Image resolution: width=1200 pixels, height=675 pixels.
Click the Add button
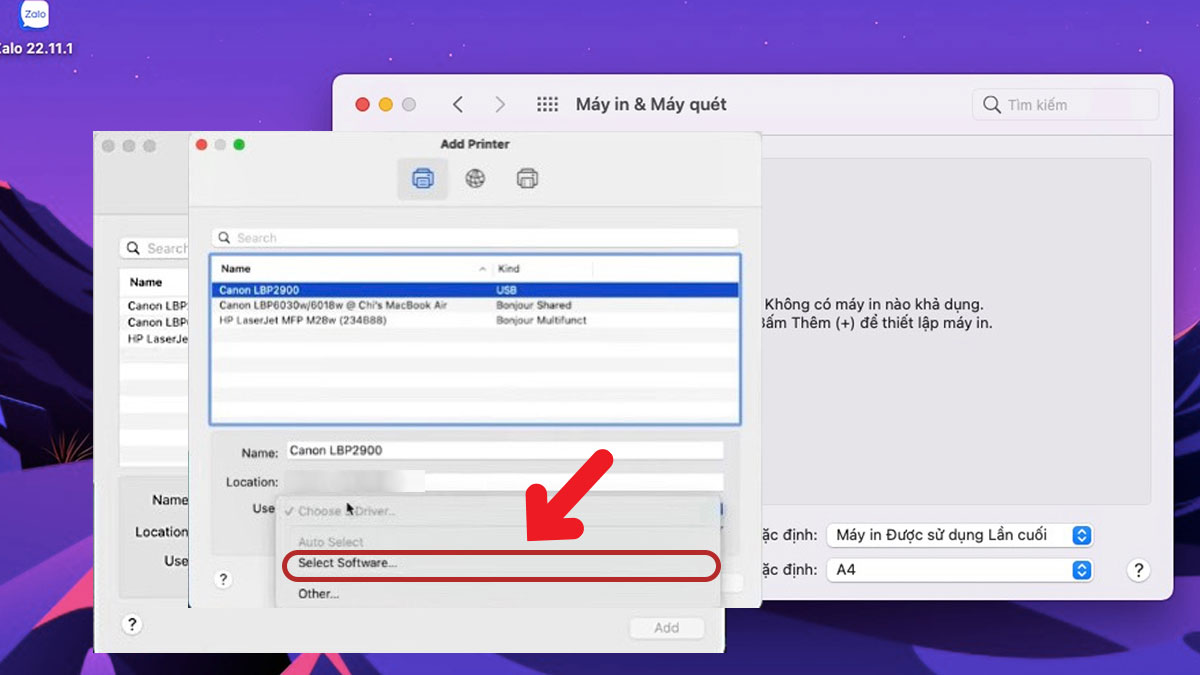[x=666, y=627]
